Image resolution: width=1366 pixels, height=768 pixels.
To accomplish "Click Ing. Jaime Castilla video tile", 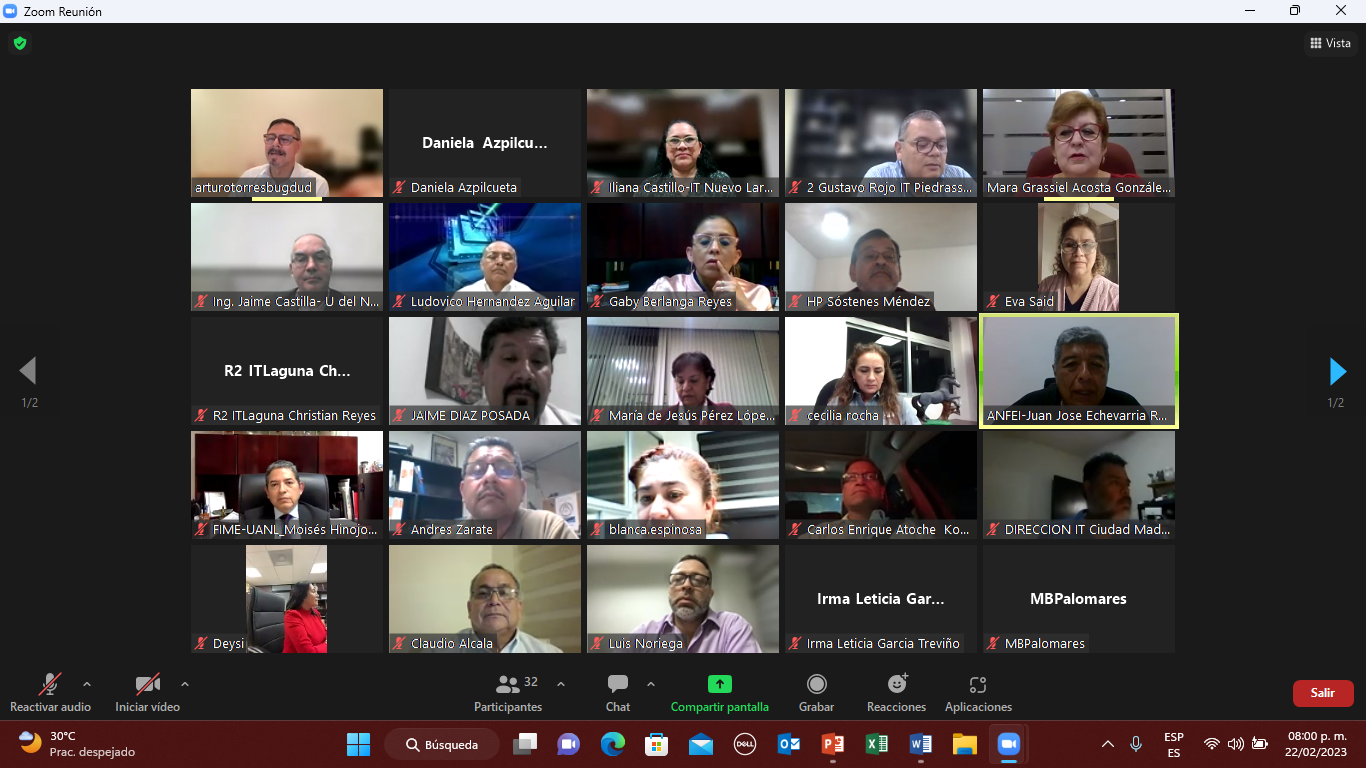I will pos(287,257).
